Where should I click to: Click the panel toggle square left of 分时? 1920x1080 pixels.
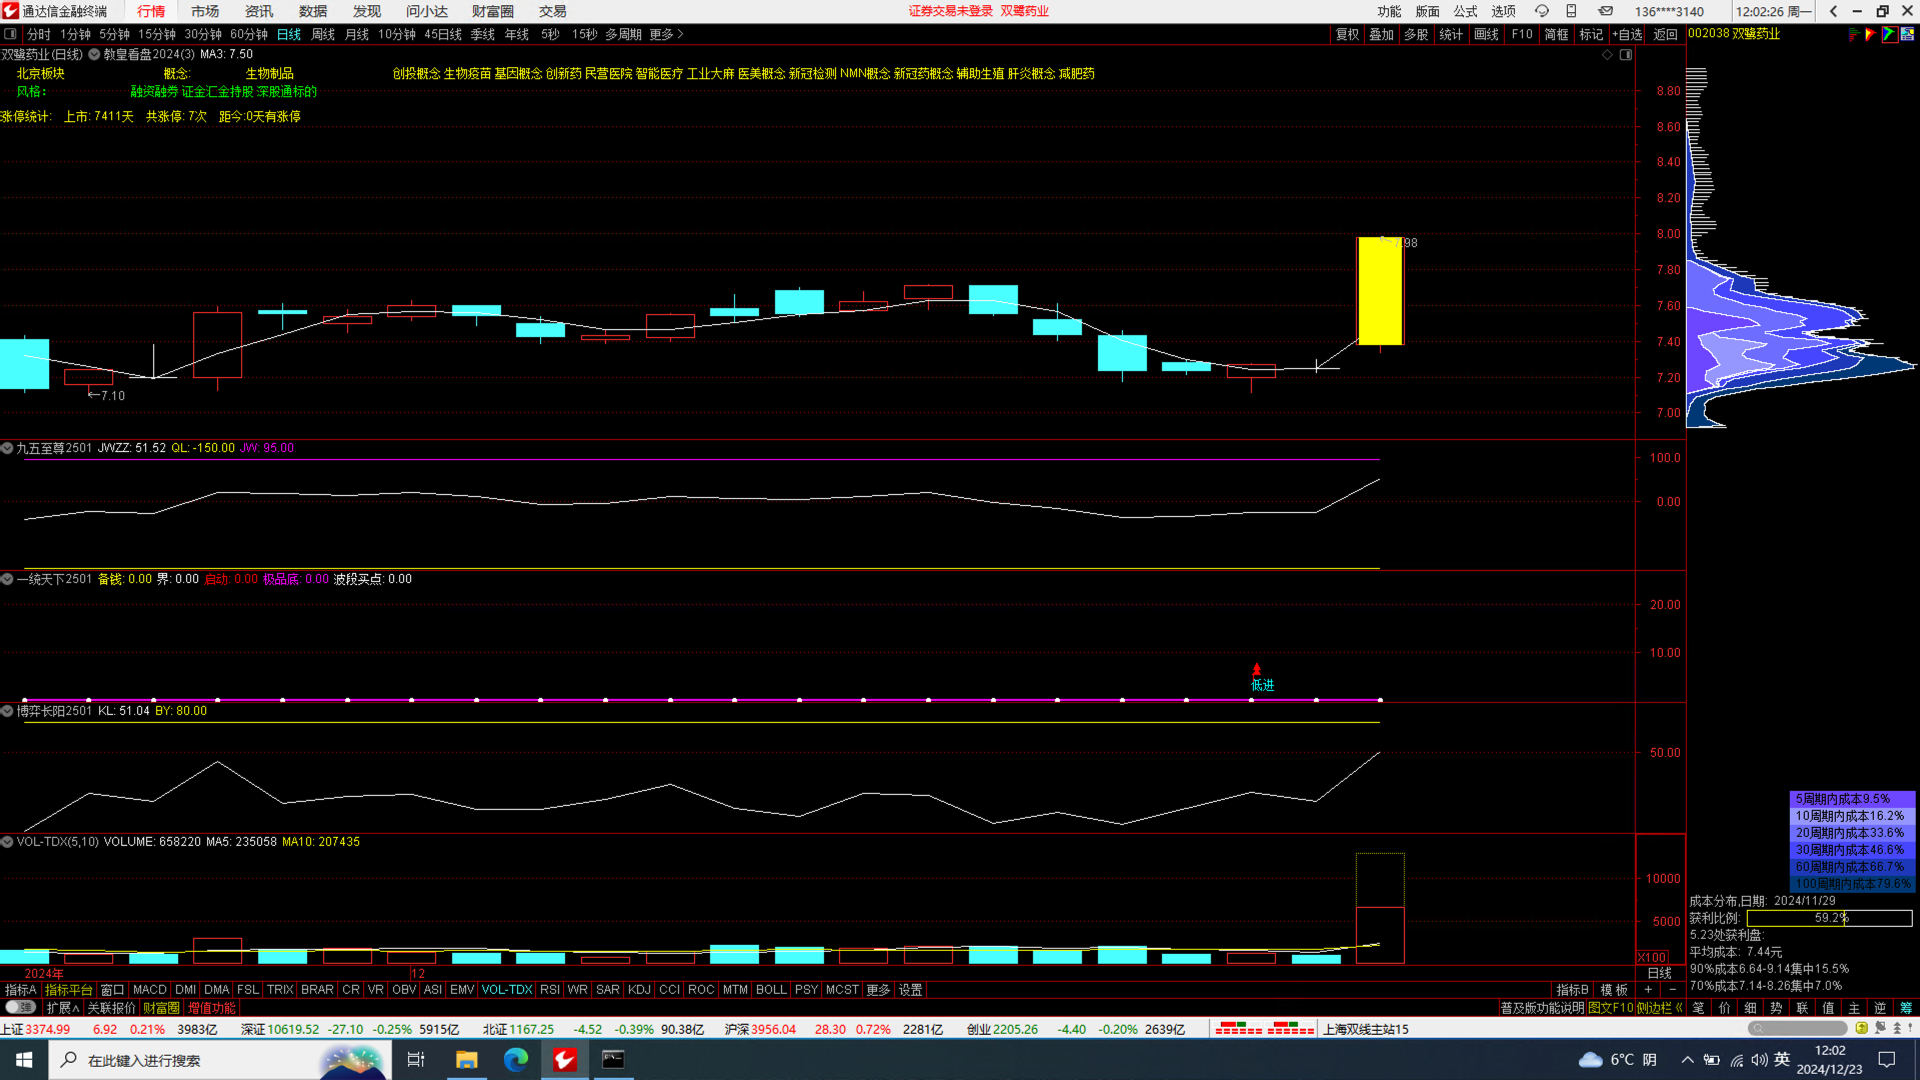tap(10, 34)
